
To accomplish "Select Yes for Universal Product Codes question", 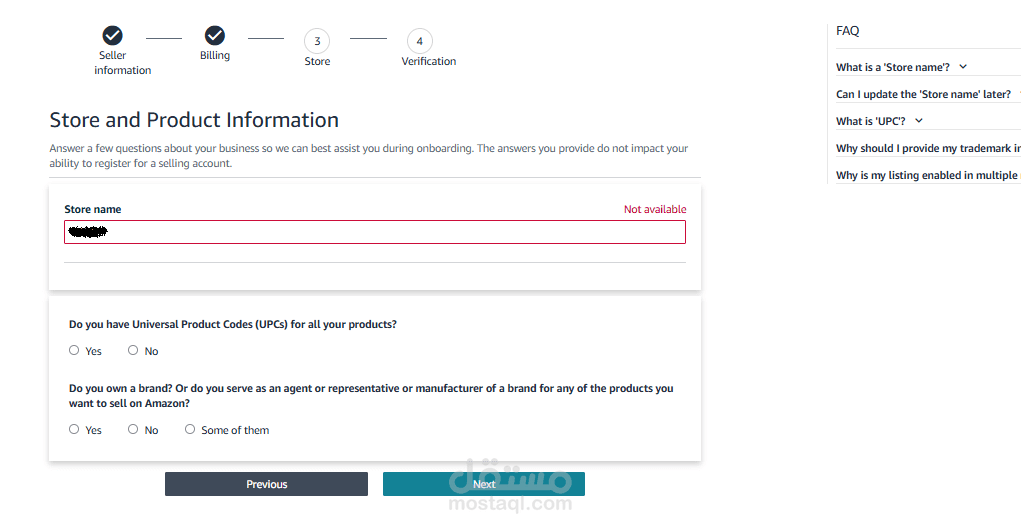I will (74, 350).
